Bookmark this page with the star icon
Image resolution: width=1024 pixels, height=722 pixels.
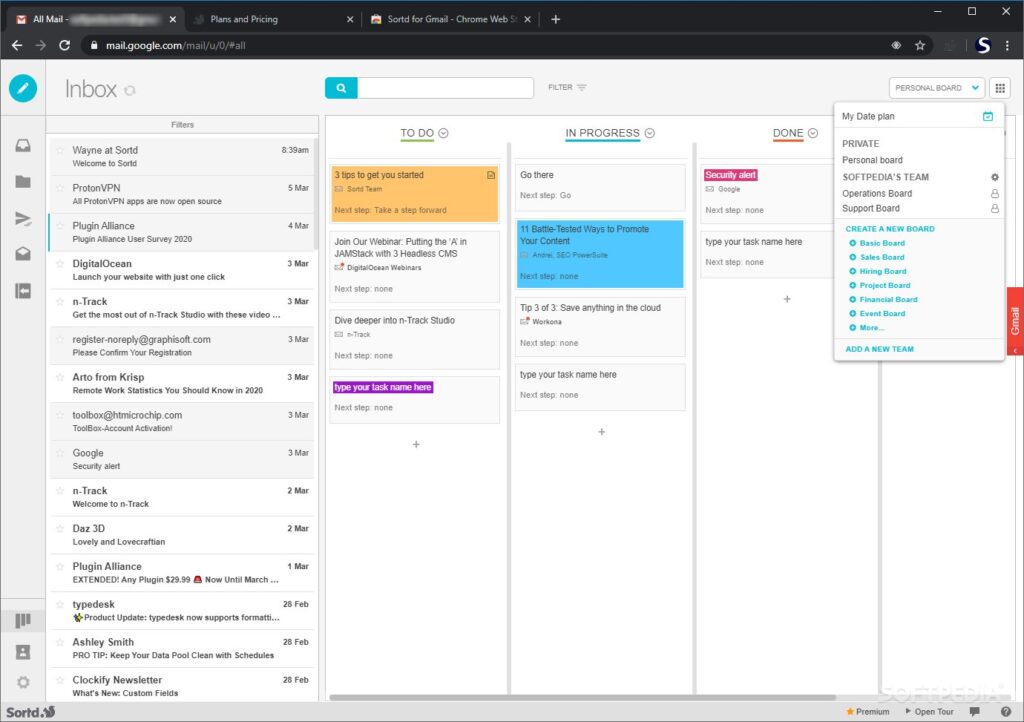(920, 45)
